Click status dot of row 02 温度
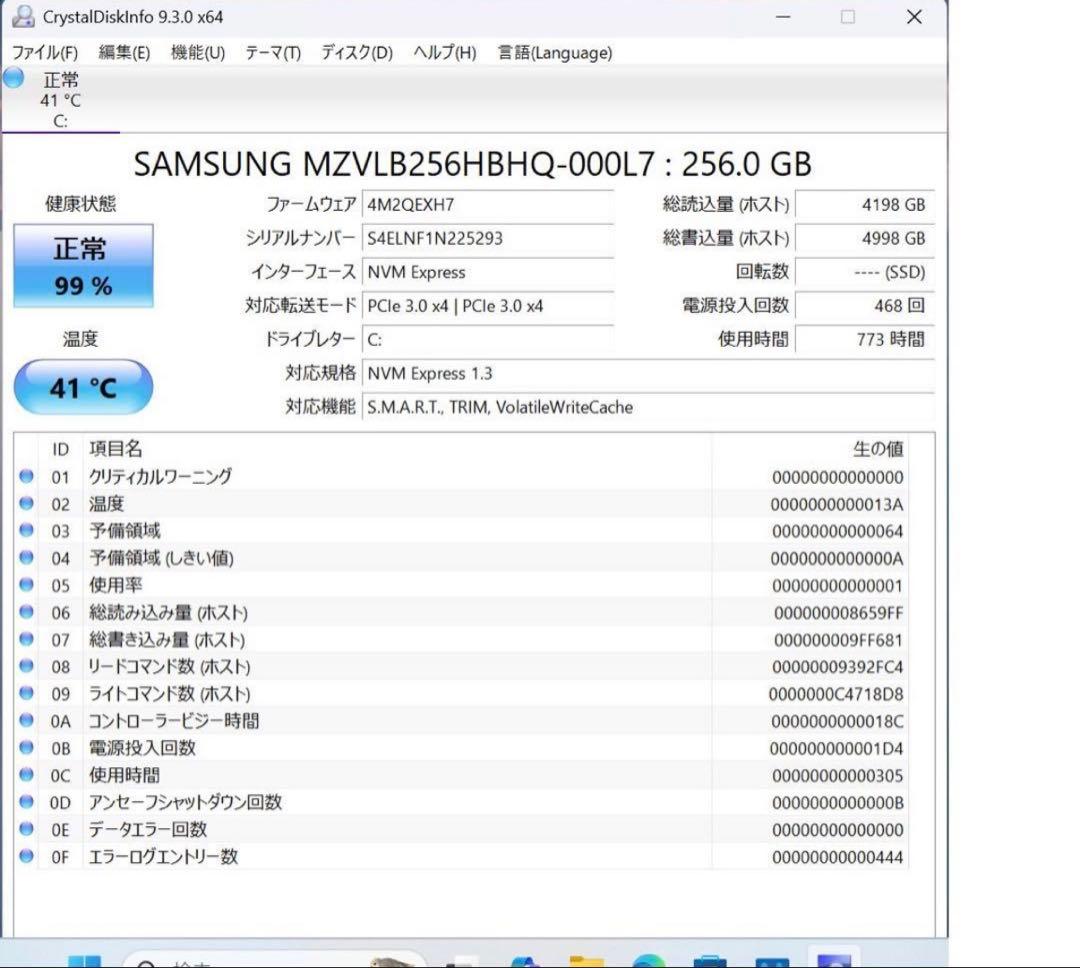 [26, 504]
